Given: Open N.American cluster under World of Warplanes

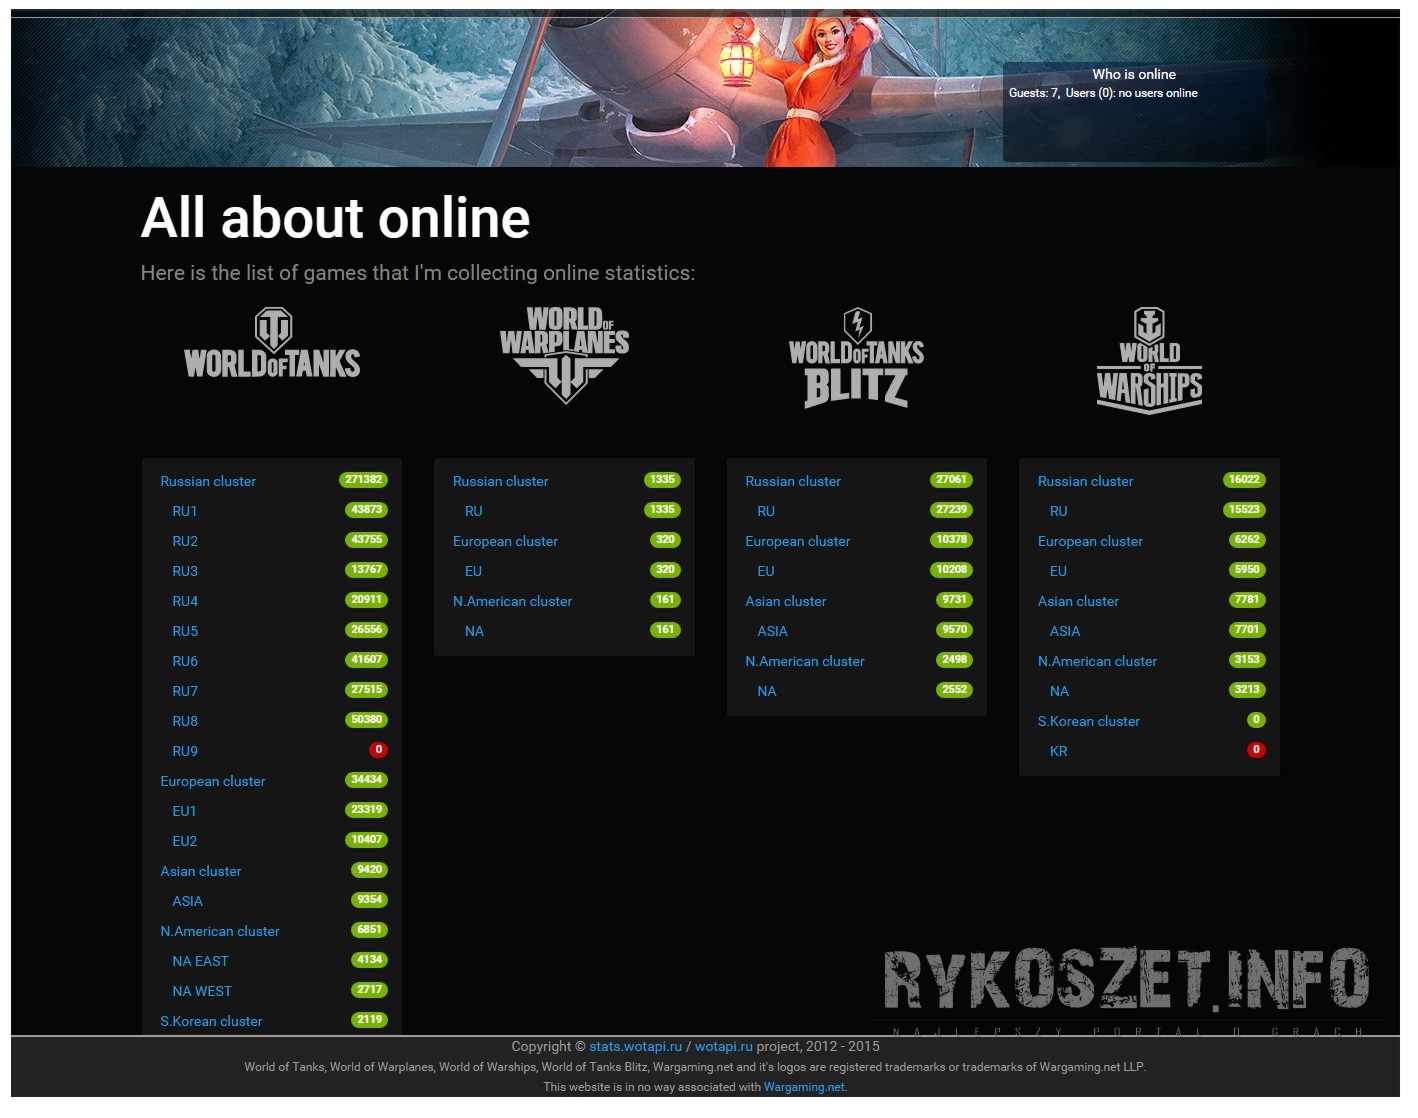Looking at the screenshot, I should [512, 601].
